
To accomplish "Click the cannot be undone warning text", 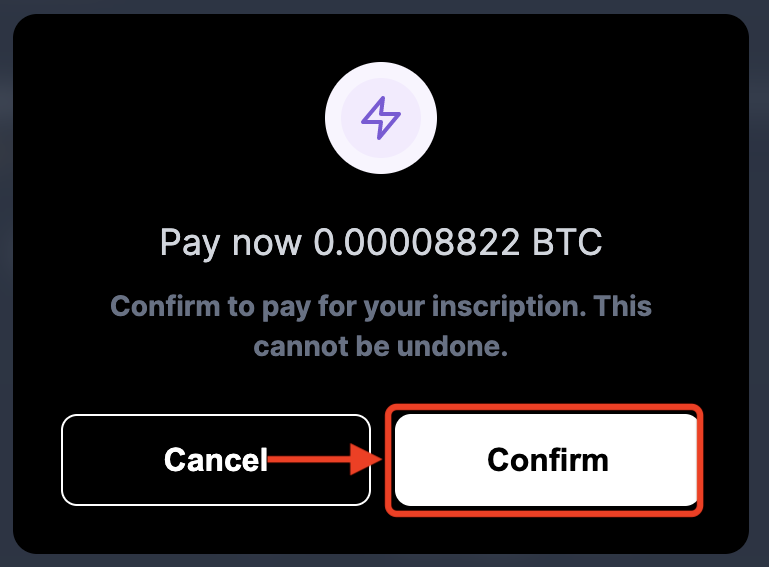I will (381, 347).
